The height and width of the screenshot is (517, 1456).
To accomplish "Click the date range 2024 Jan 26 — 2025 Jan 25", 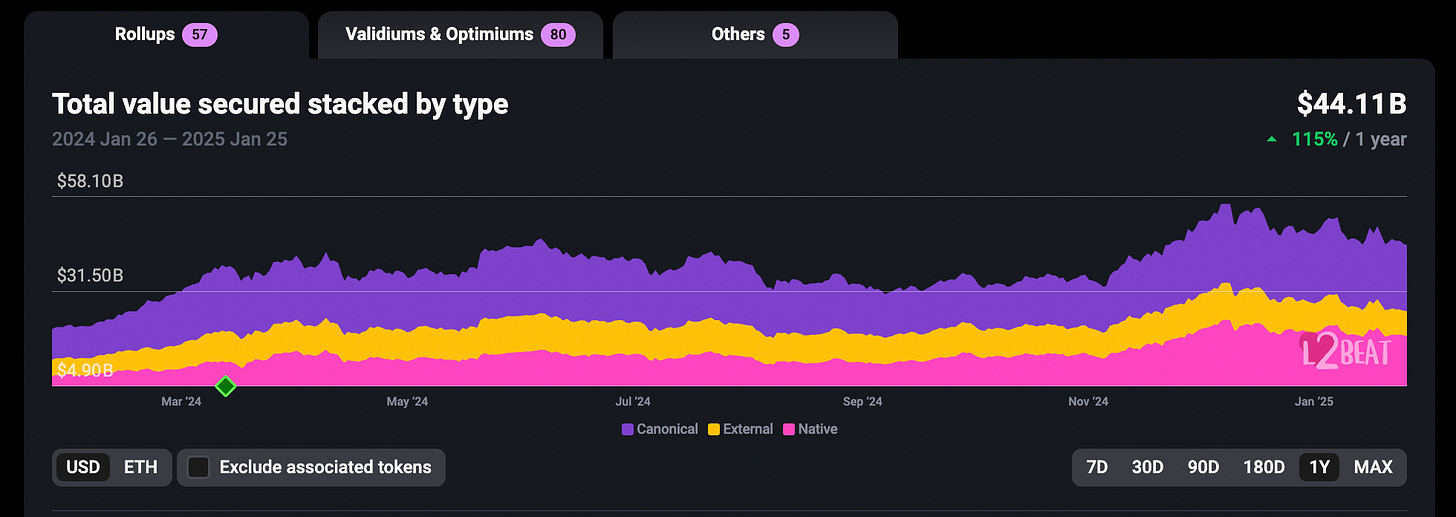I will [x=170, y=139].
